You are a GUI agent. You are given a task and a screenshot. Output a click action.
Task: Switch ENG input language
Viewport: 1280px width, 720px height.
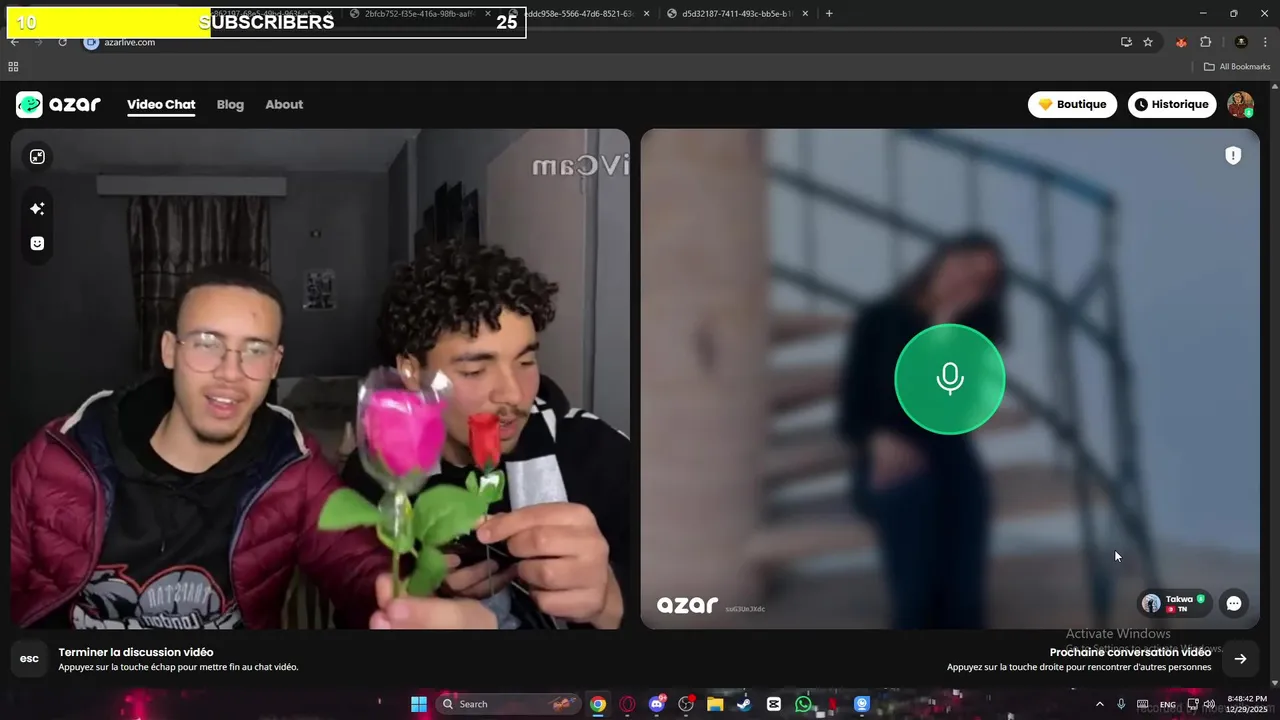click(x=1167, y=704)
